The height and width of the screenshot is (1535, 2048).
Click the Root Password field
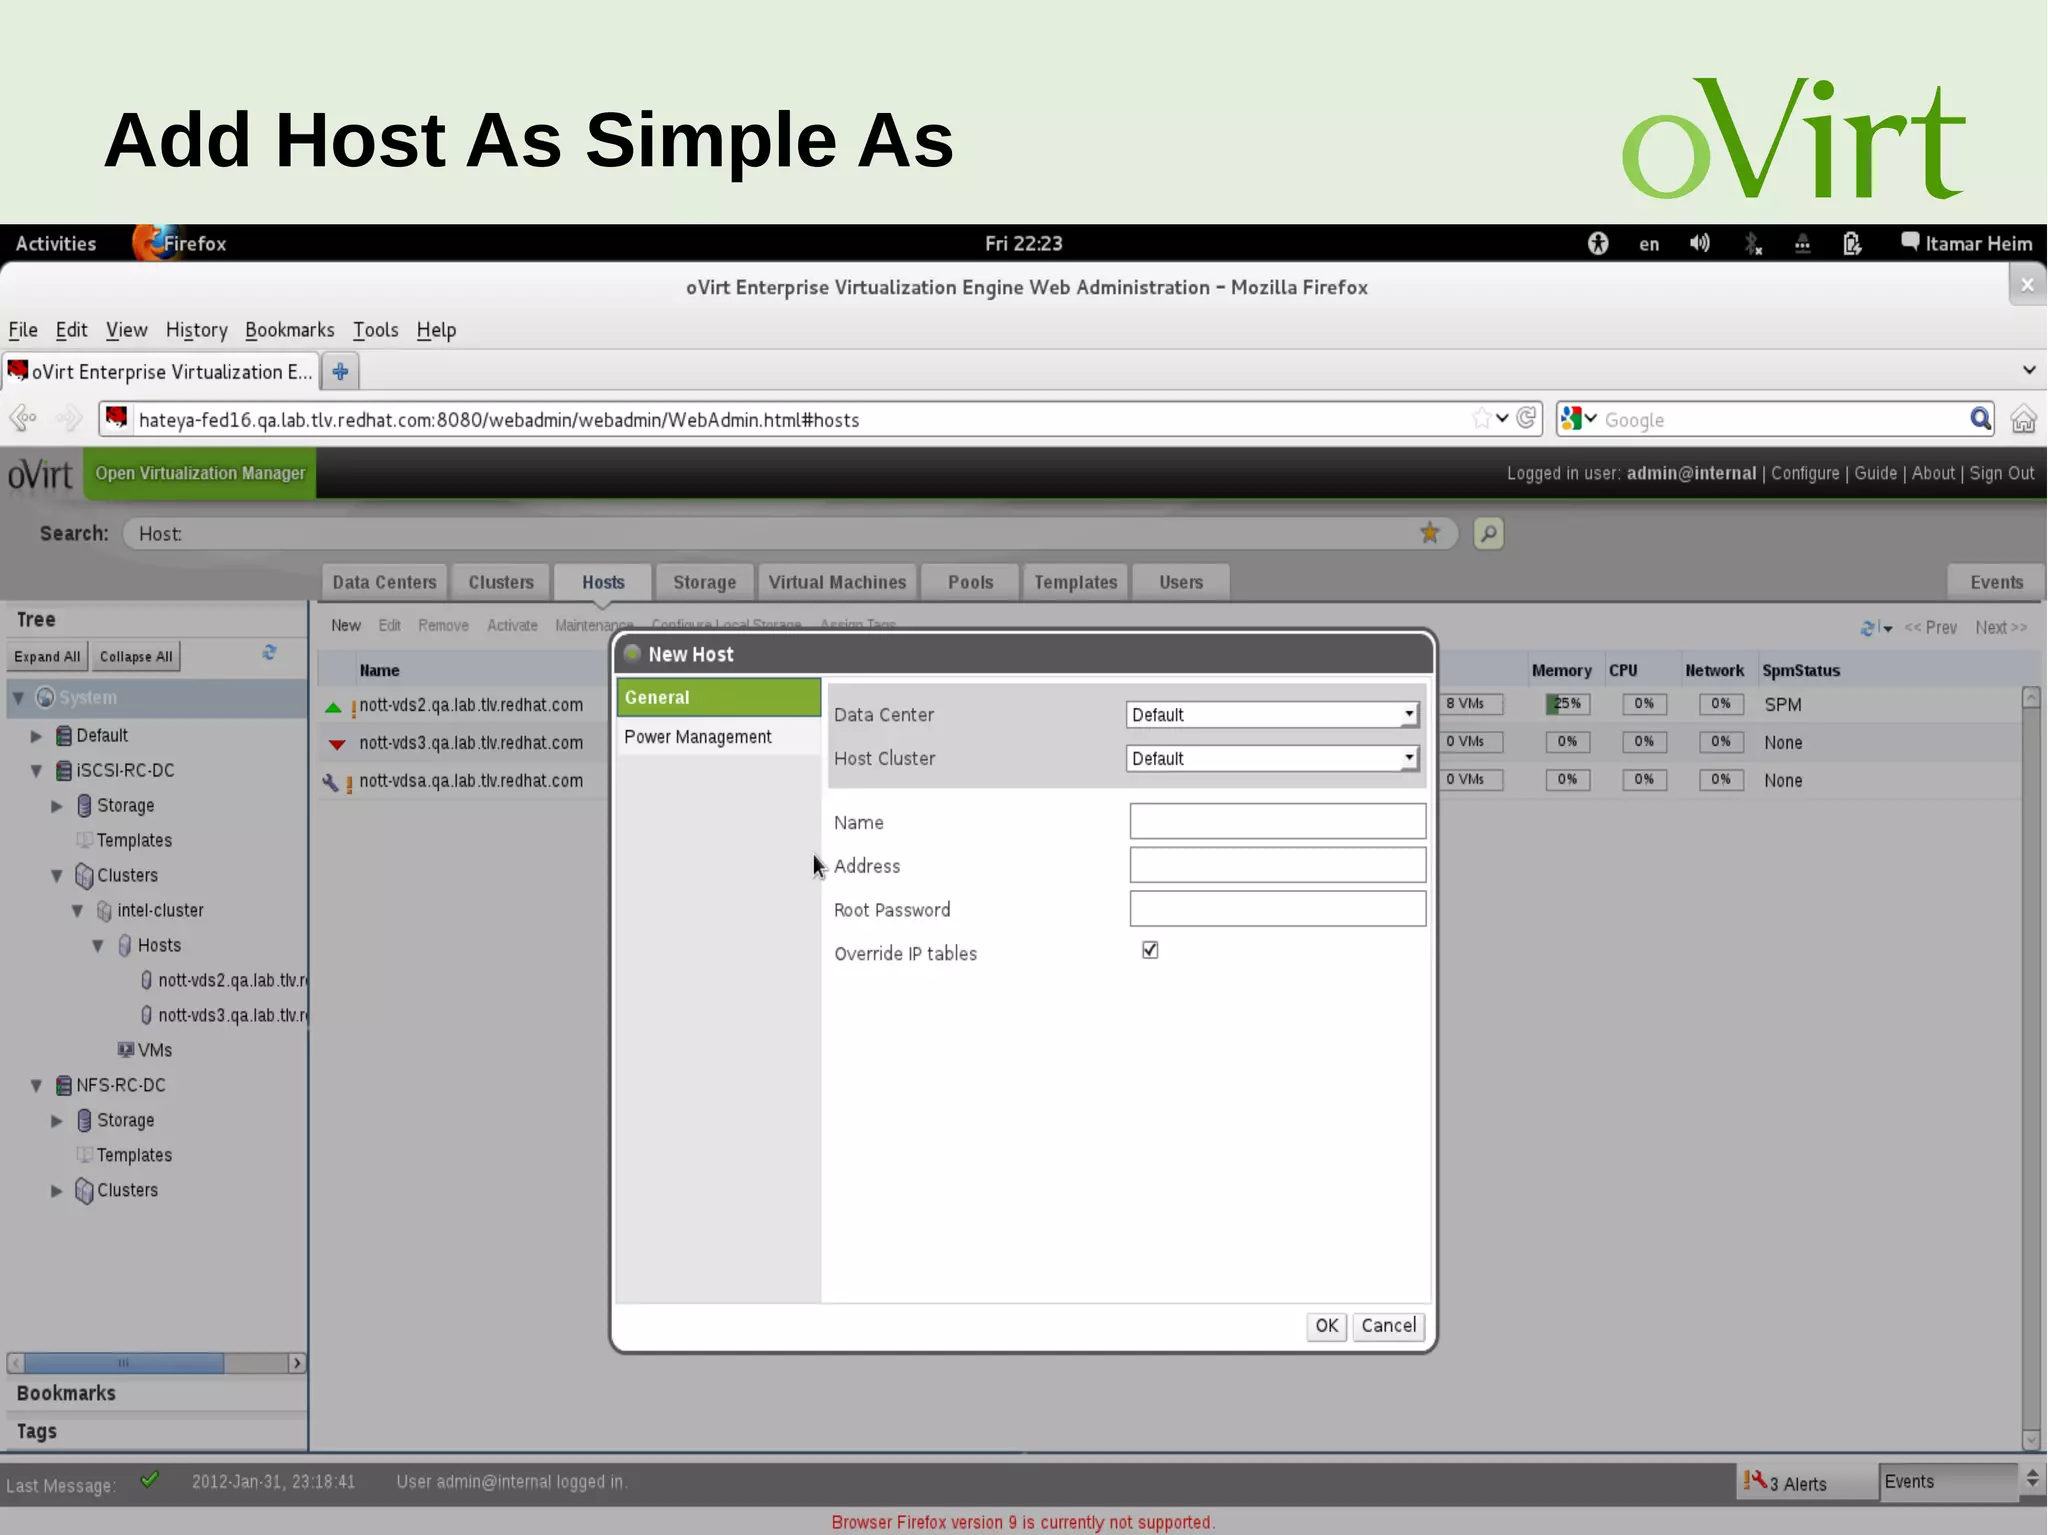pyautogui.click(x=1277, y=909)
